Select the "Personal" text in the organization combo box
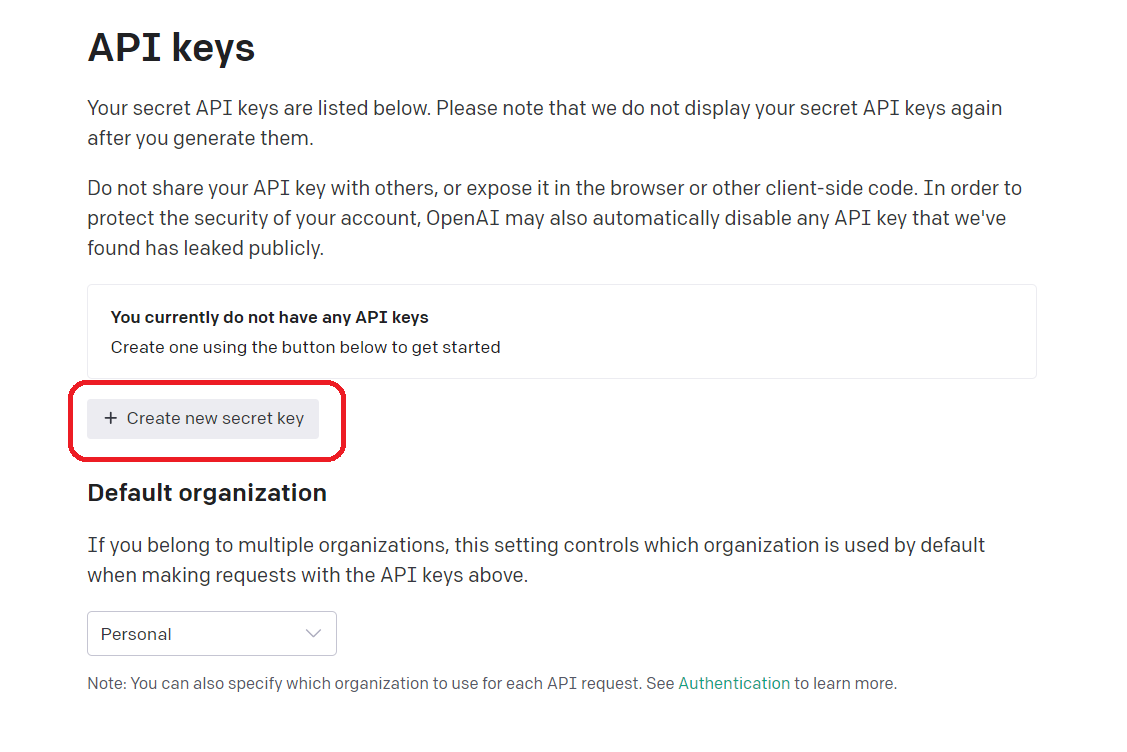Image resolution: width=1127 pixels, height=752 pixels. (136, 634)
